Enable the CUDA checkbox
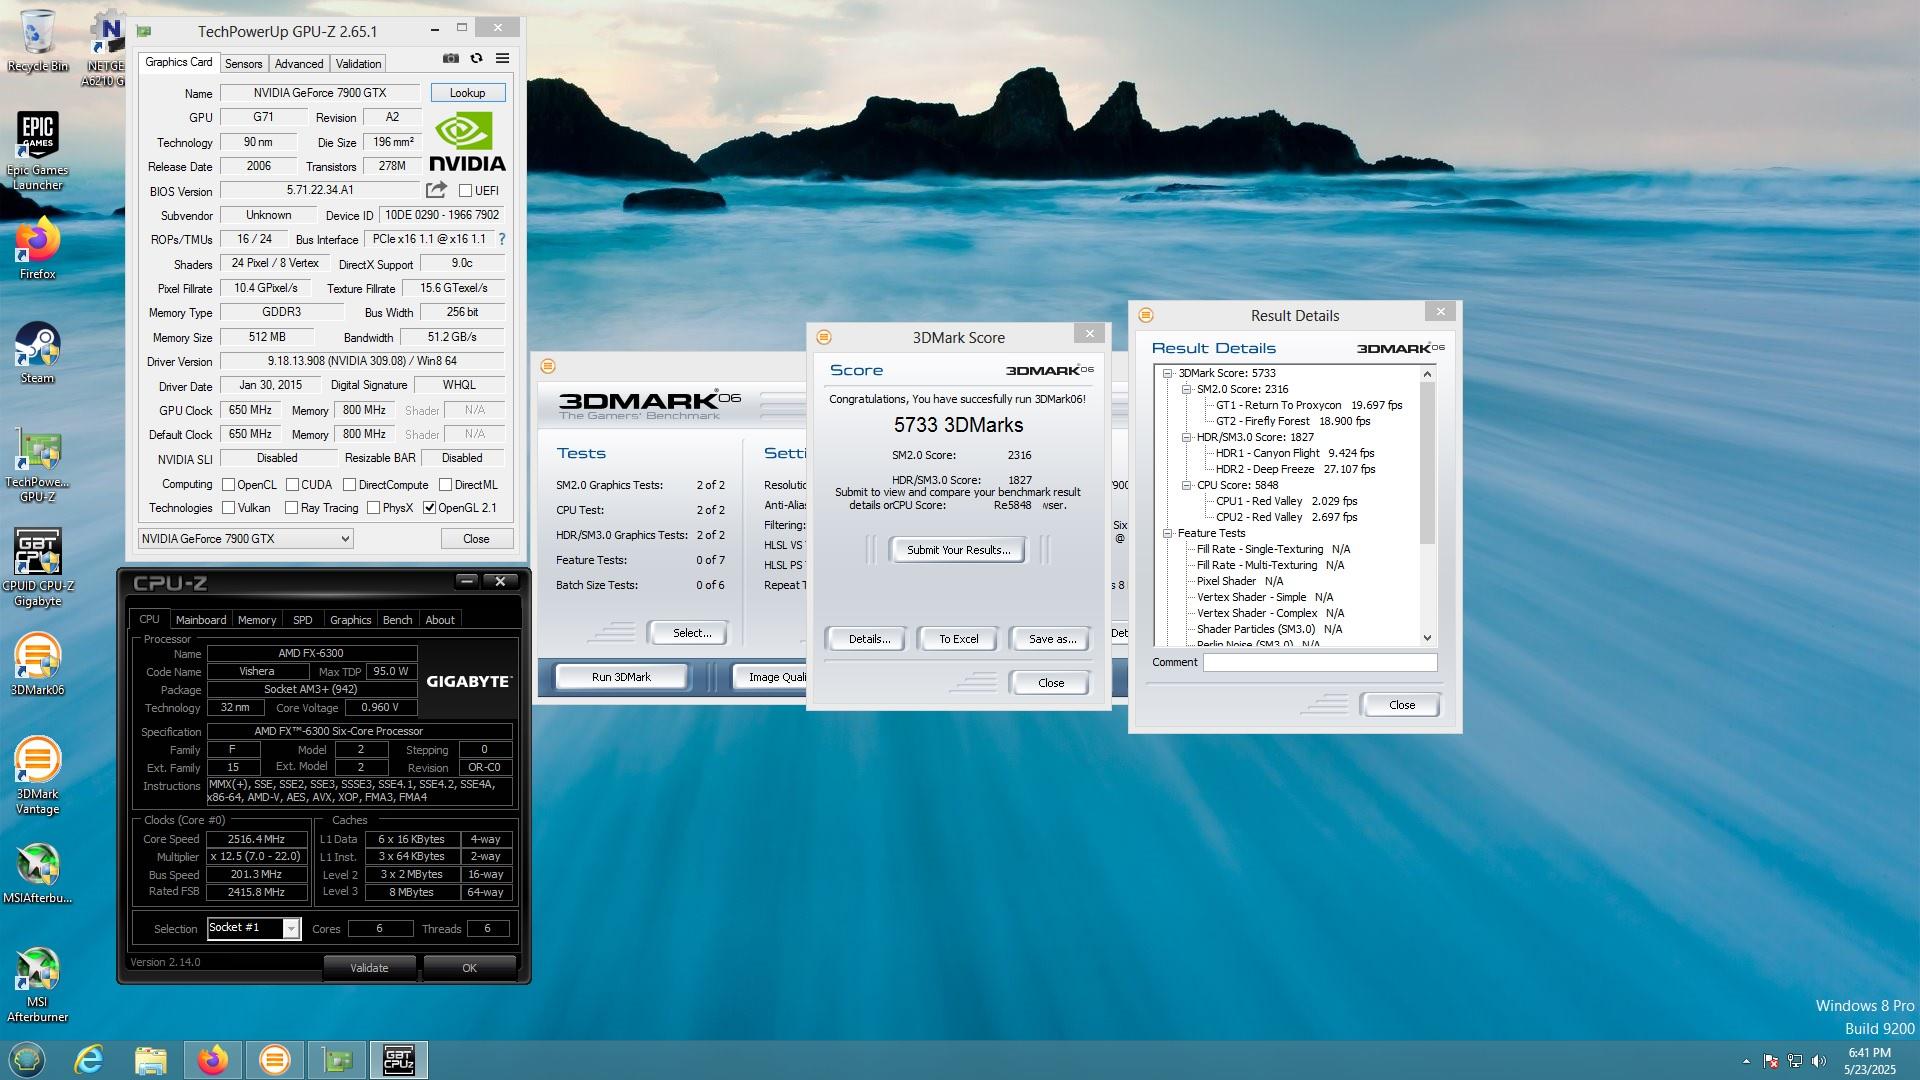 [292, 485]
